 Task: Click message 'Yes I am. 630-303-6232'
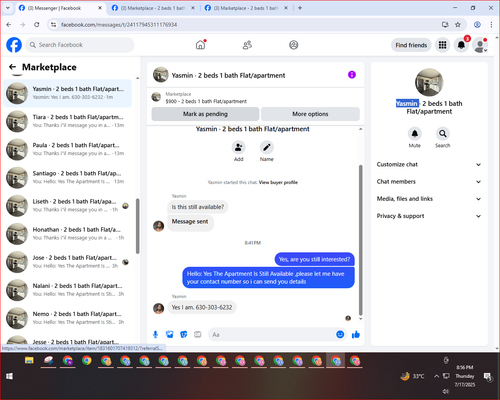pyautogui.click(x=202, y=307)
